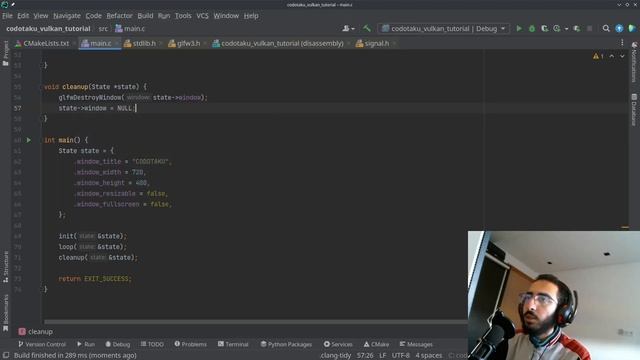Close the signal.h tab
The image size is (640, 360).
[x=394, y=43]
